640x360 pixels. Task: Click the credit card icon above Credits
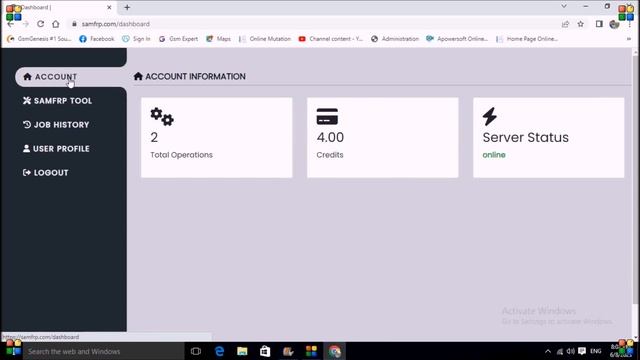(x=327, y=116)
